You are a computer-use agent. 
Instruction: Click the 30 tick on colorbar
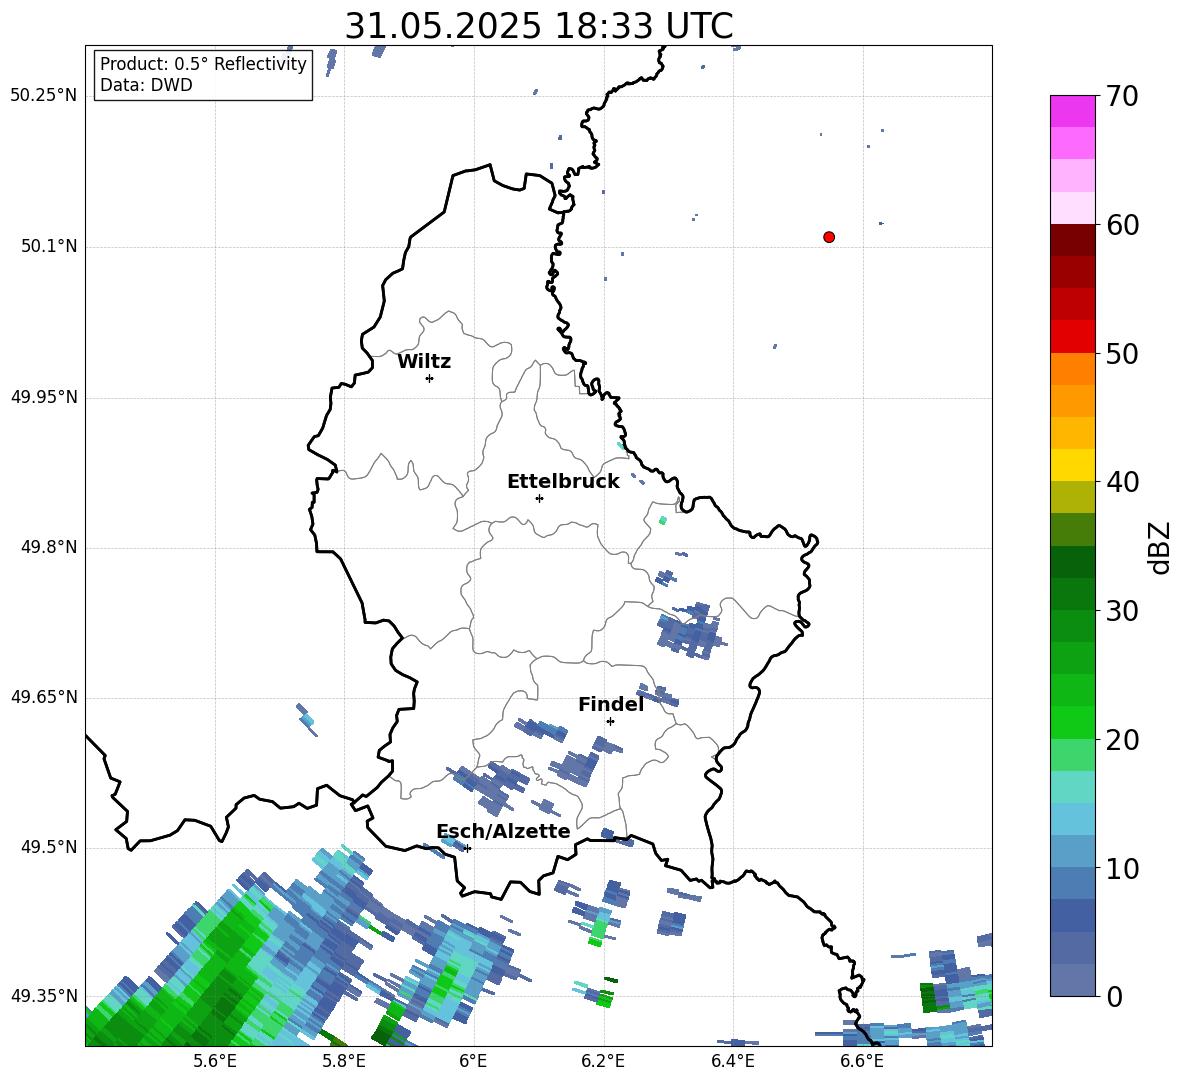tap(1122, 611)
